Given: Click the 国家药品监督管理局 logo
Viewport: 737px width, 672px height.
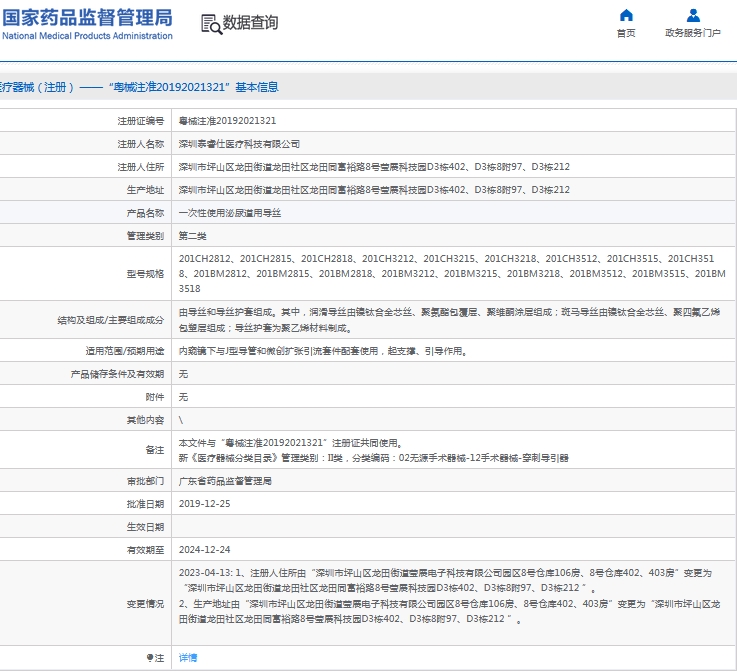Looking at the screenshot, I should (87, 23).
